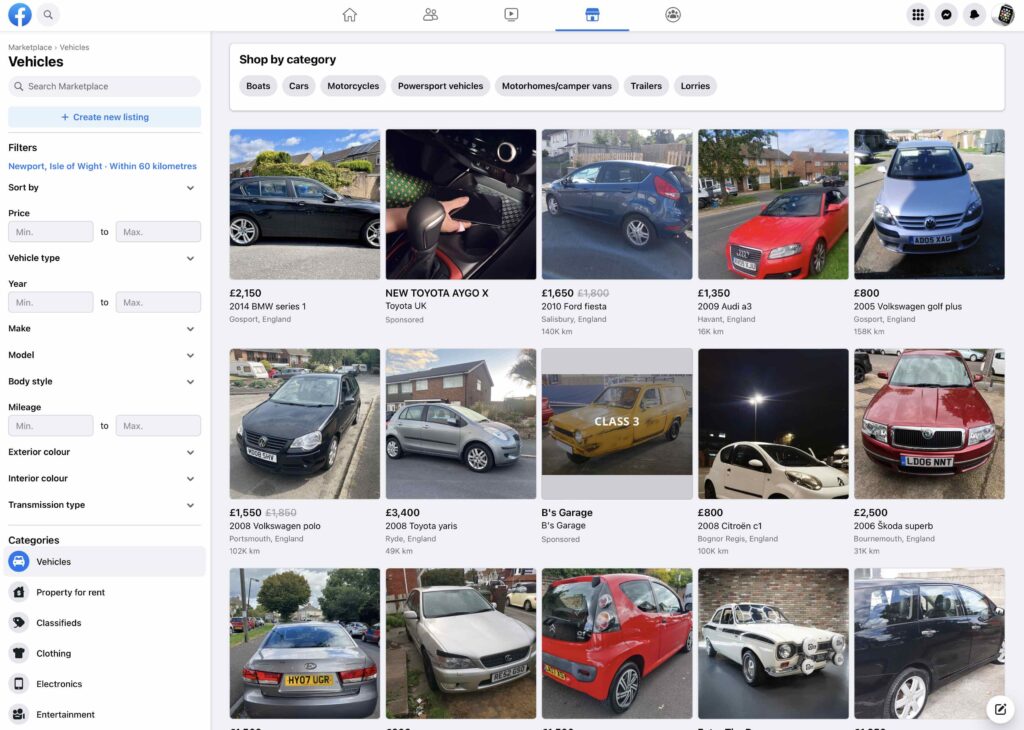Switch to the Friends tab
1024x730 pixels.
pyautogui.click(x=430, y=14)
